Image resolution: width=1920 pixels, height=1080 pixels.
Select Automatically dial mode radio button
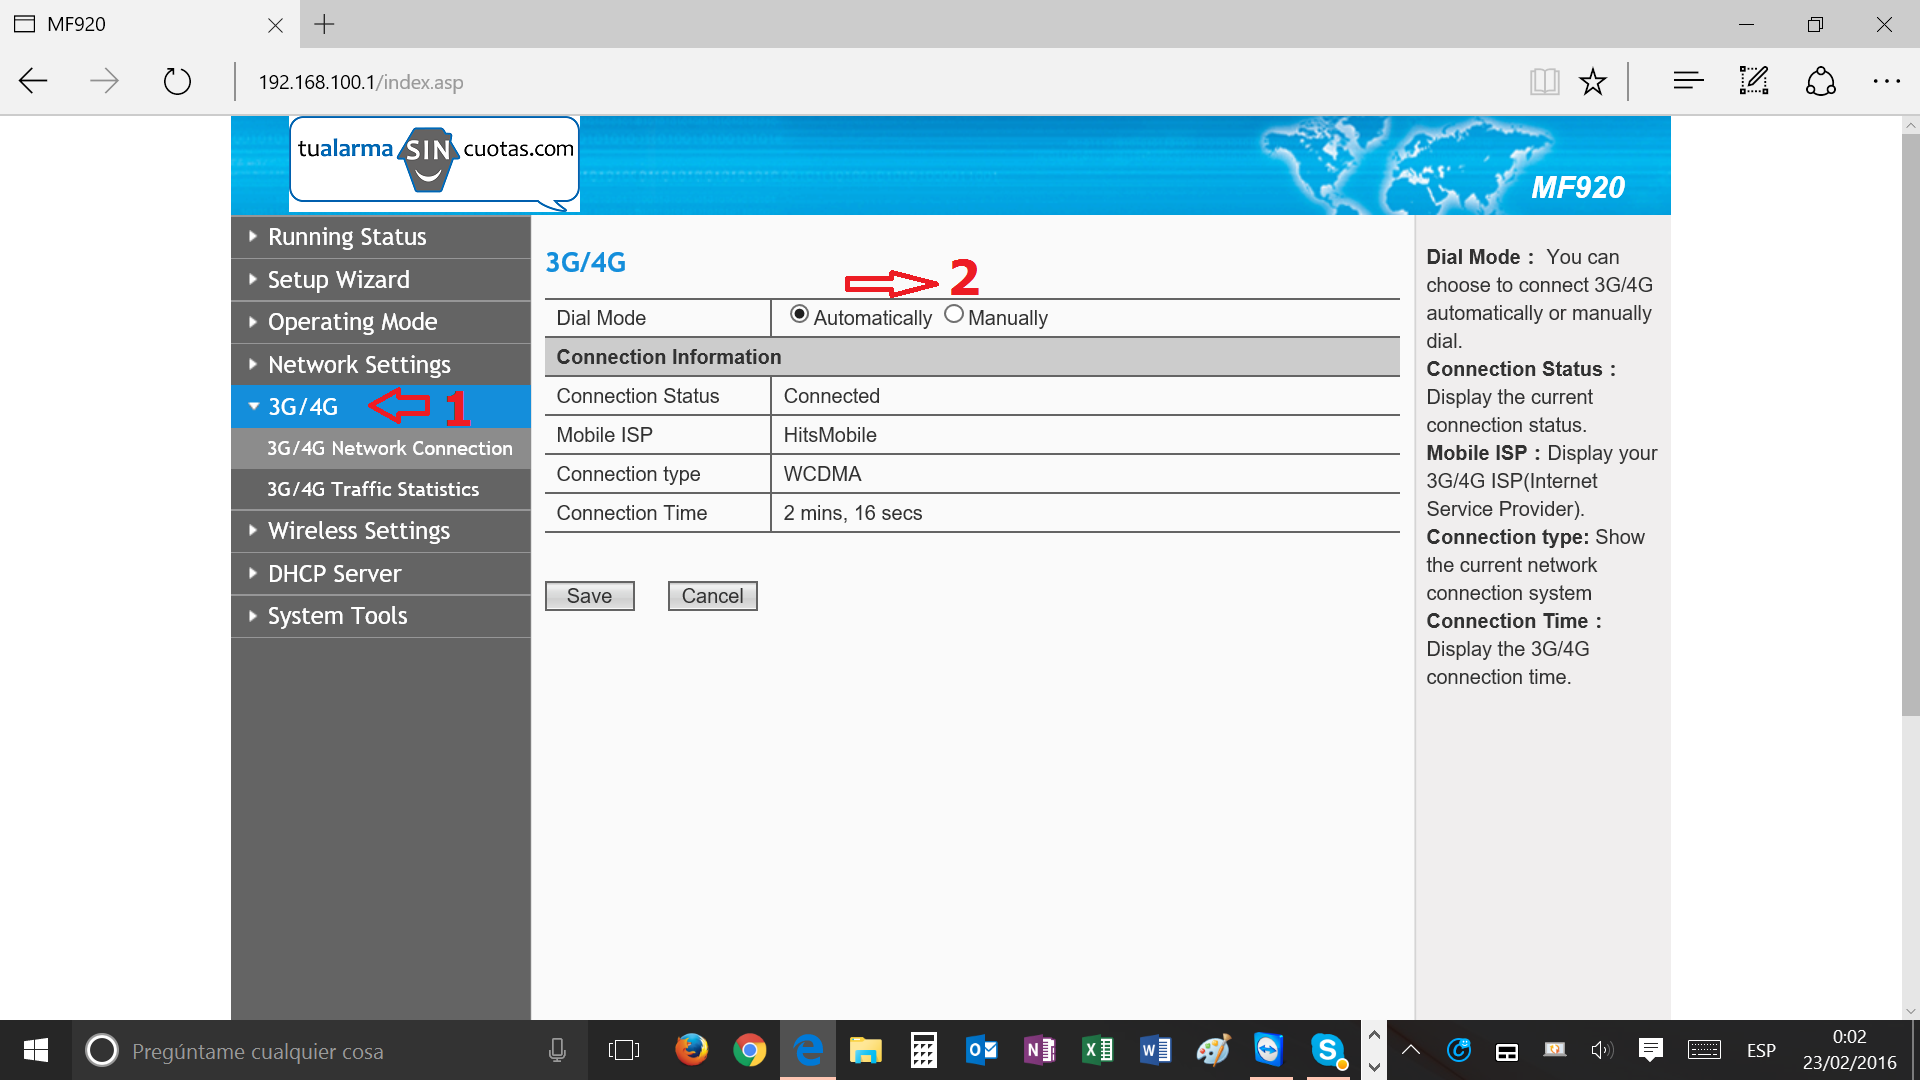pos(796,316)
